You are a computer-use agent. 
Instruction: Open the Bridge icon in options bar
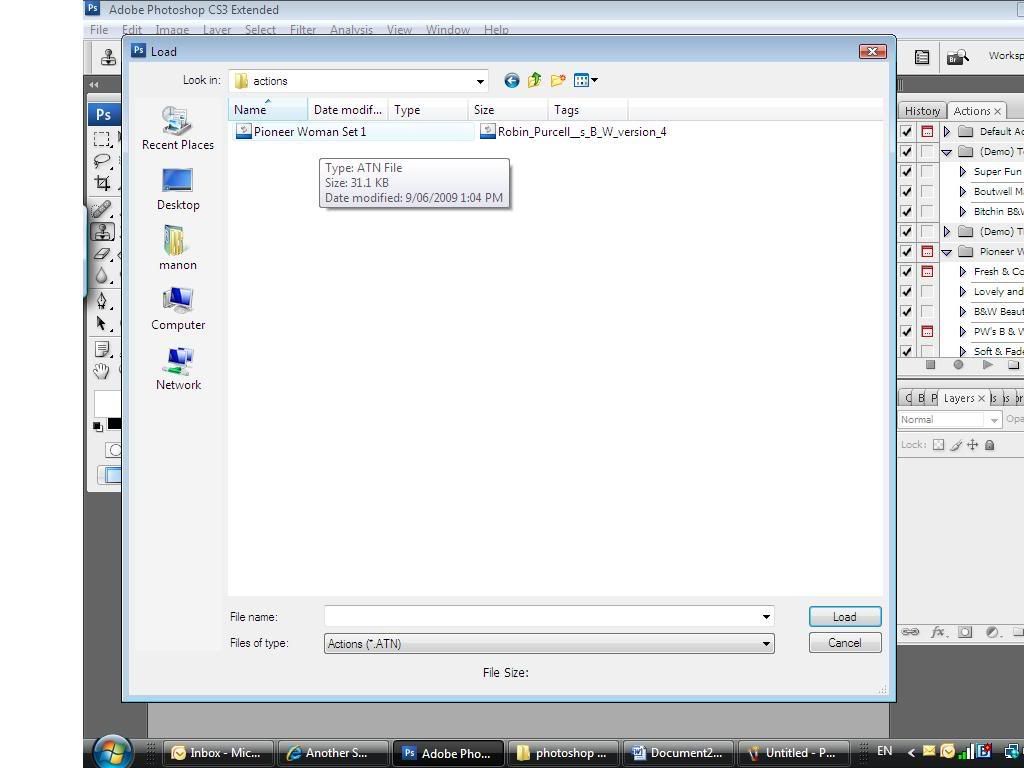pos(958,57)
